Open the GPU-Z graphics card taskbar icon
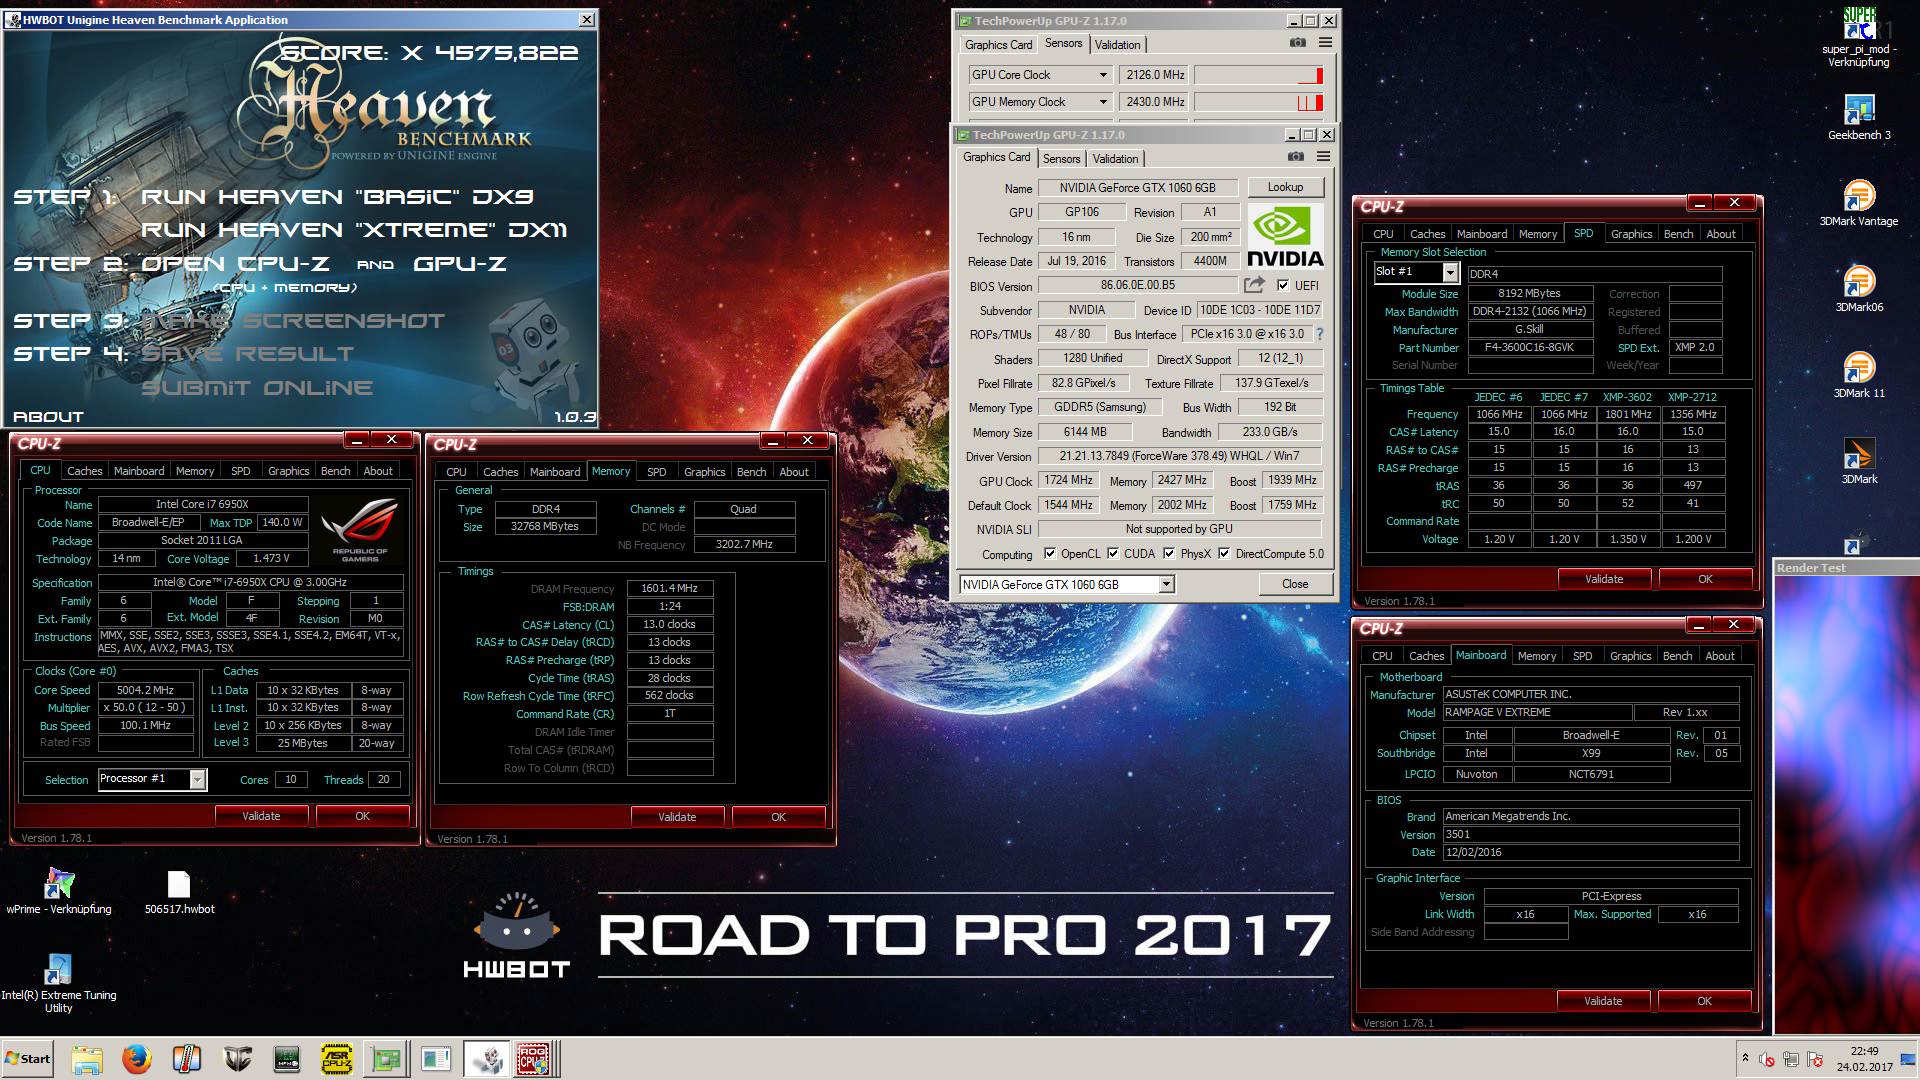Image resolution: width=1920 pixels, height=1080 pixels. click(x=387, y=1059)
